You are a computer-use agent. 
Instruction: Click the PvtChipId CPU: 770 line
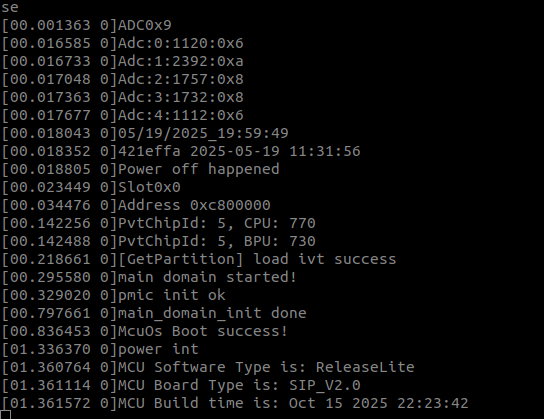159,224
